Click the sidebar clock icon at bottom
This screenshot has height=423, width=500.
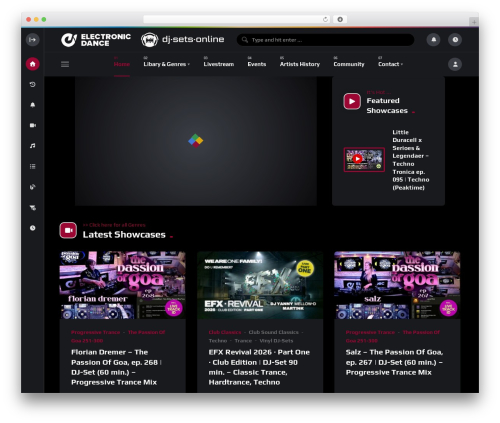tap(33, 228)
